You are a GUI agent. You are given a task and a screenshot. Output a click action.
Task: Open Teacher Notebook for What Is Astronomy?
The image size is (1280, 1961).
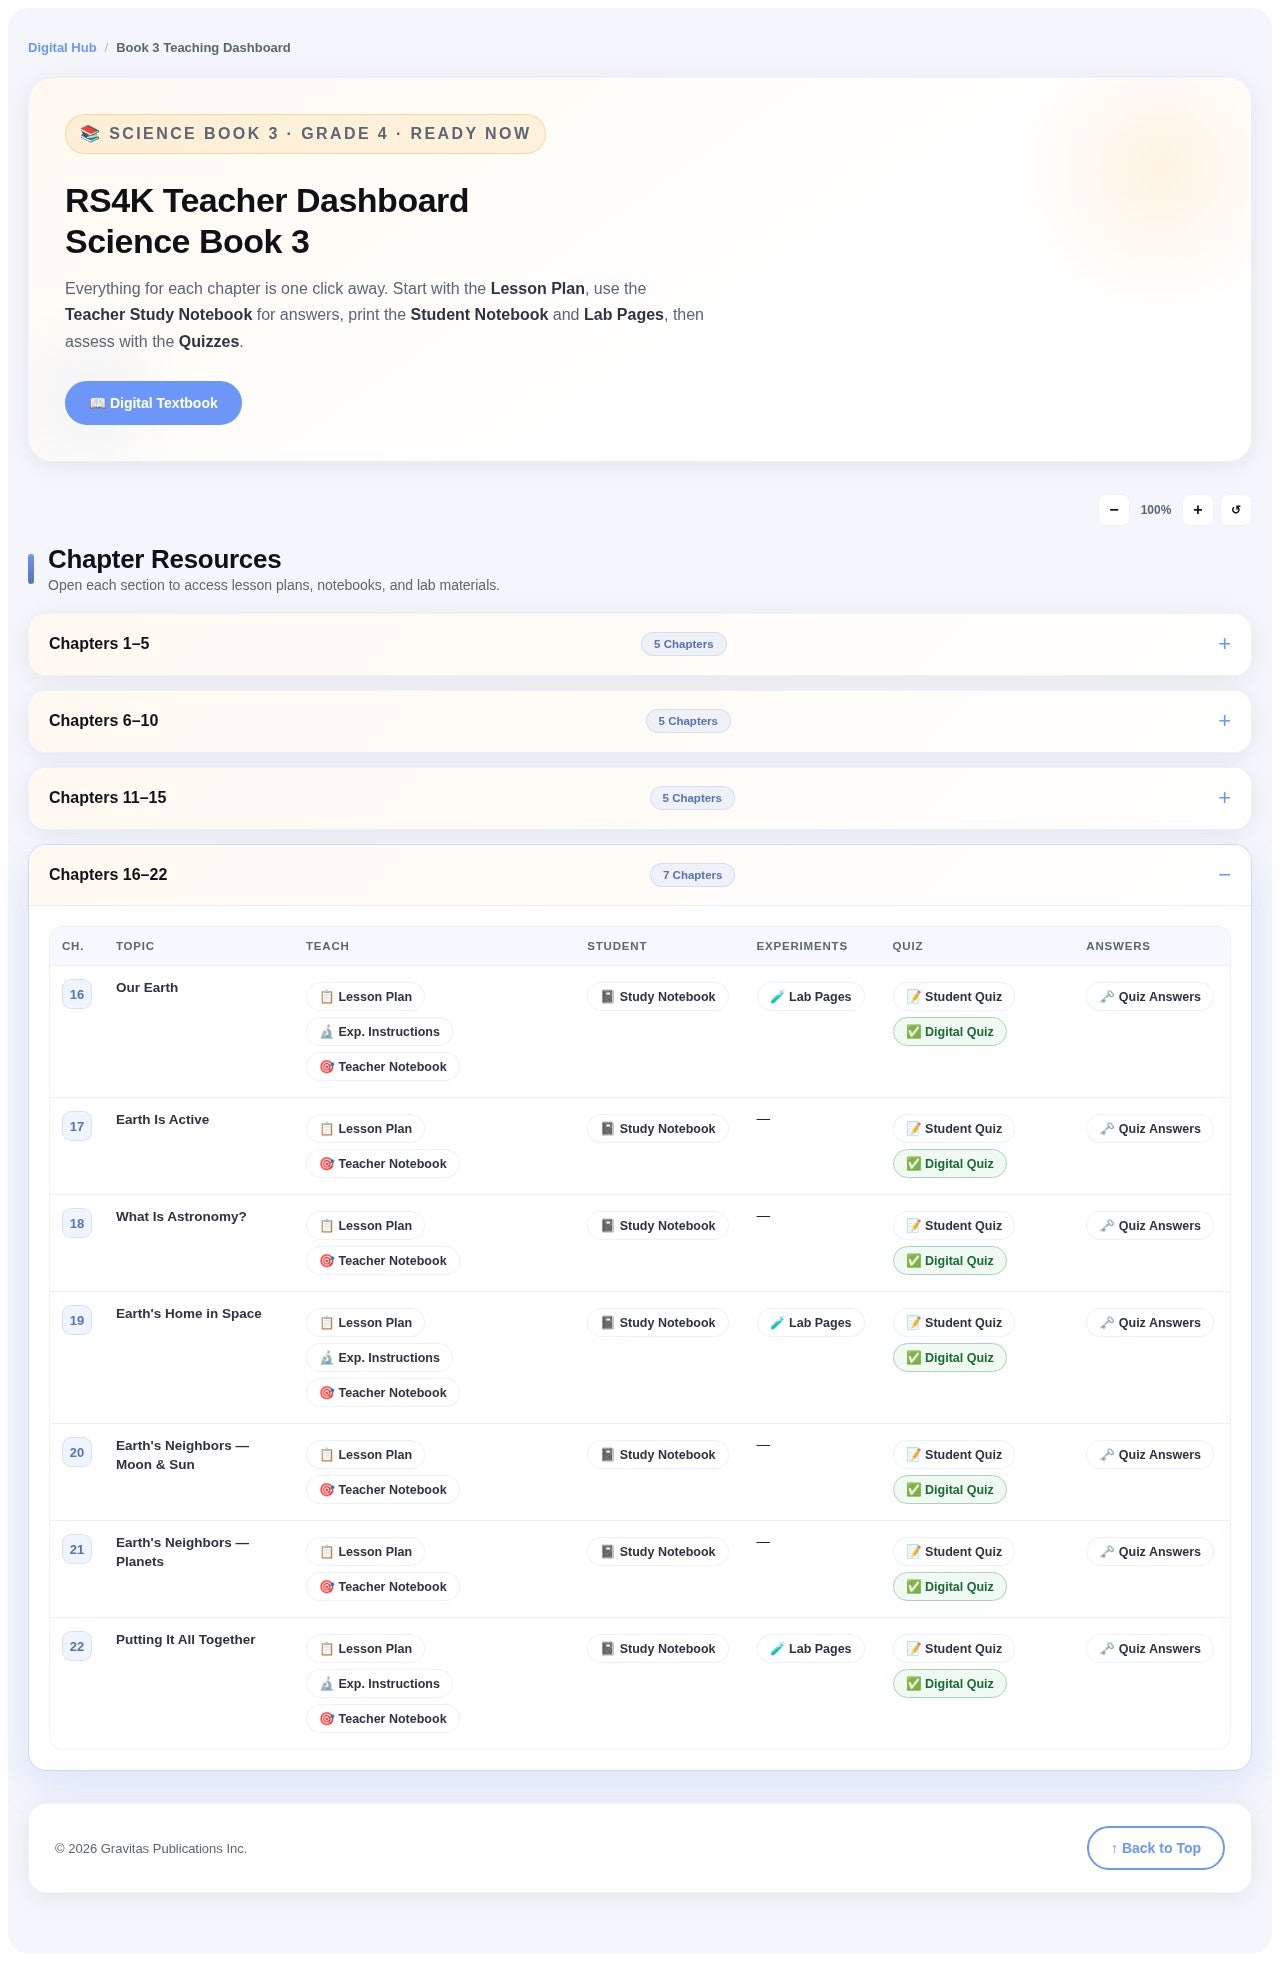[x=383, y=1261]
